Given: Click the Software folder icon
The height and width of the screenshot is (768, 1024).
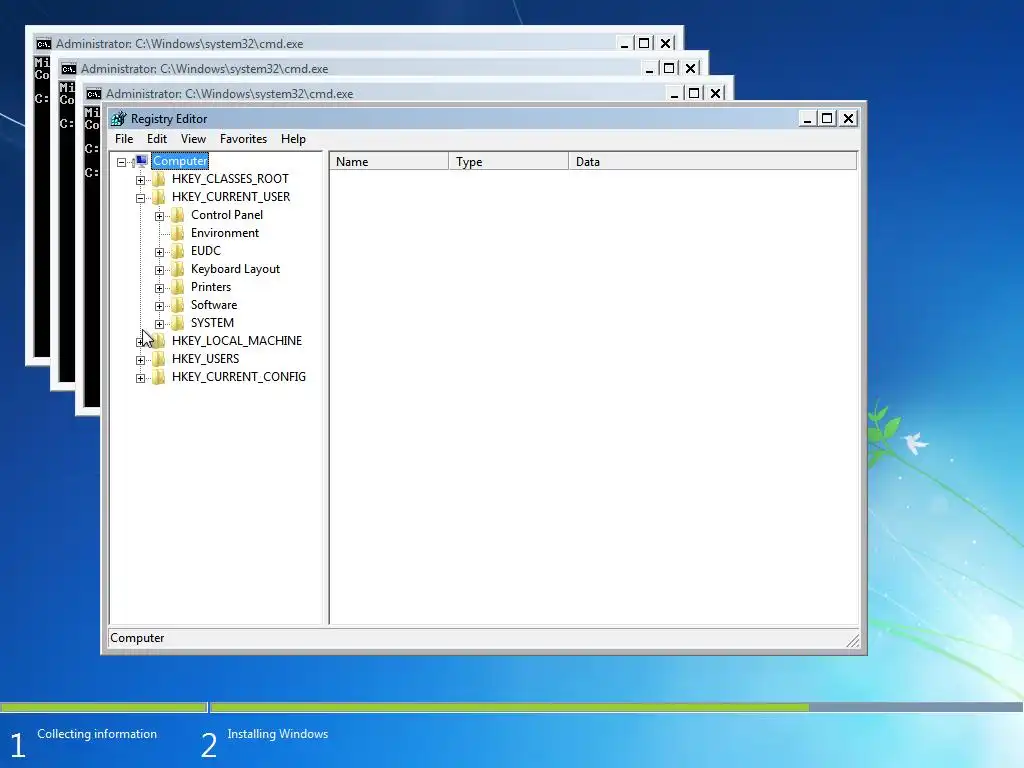Looking at the screenshot, I should (x=178, y=305).
